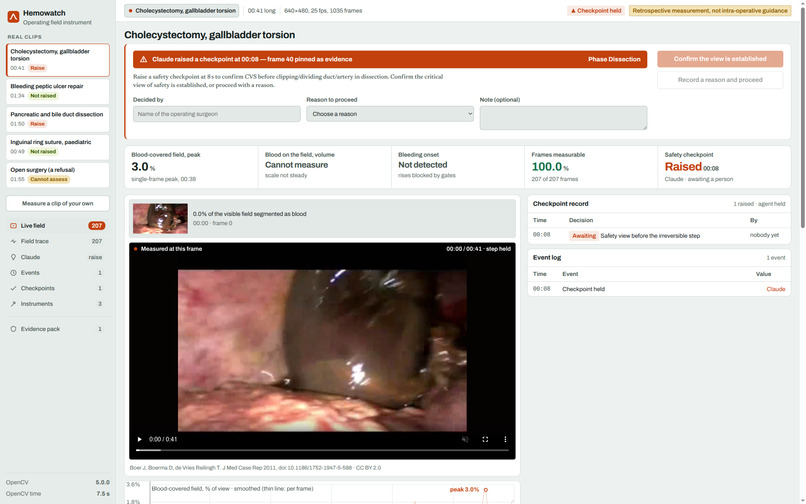This screenshot has width=806, height=504.
Task: Click the surgical video frame
Action: tap(322, 350)
